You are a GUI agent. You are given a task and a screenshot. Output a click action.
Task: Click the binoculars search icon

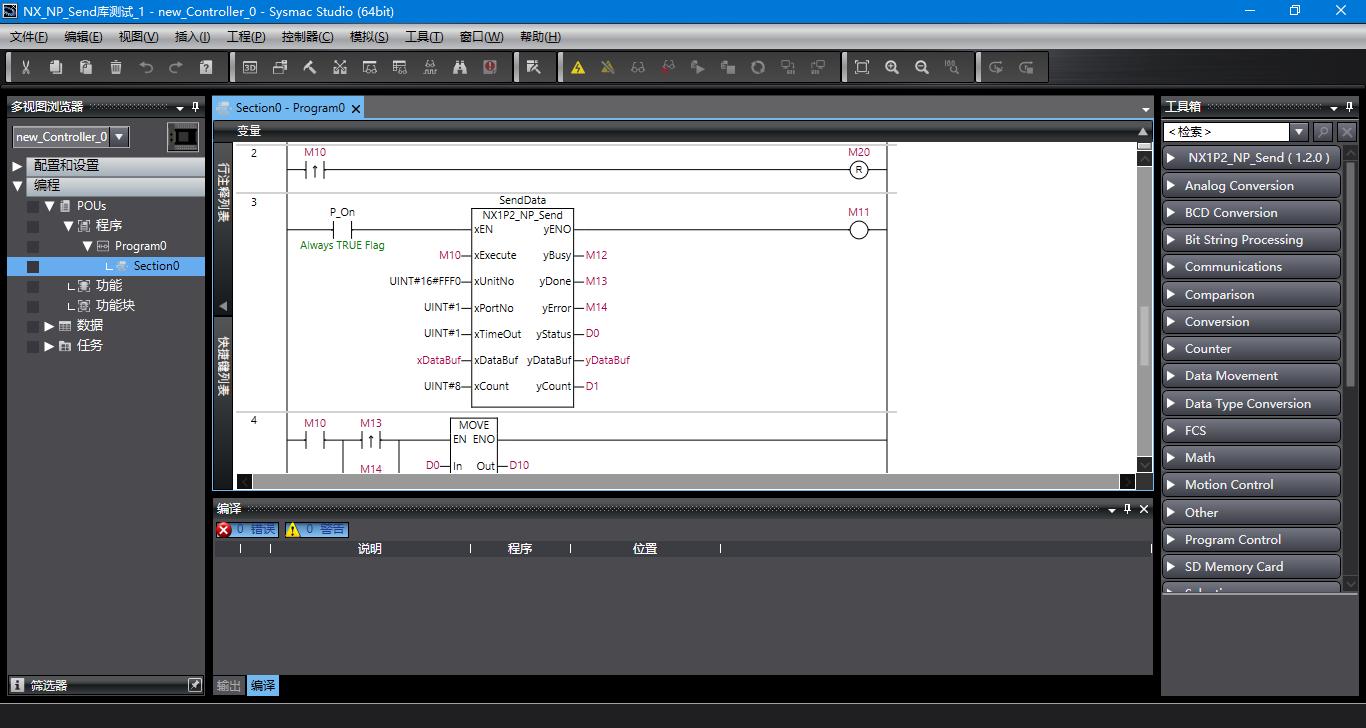[x=460, y=67]
